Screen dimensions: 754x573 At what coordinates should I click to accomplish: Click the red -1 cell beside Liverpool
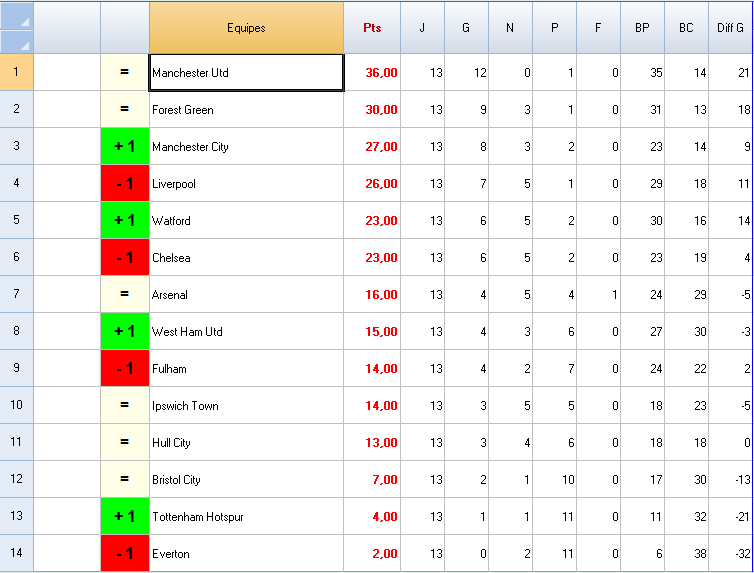(x=125, y=184)
